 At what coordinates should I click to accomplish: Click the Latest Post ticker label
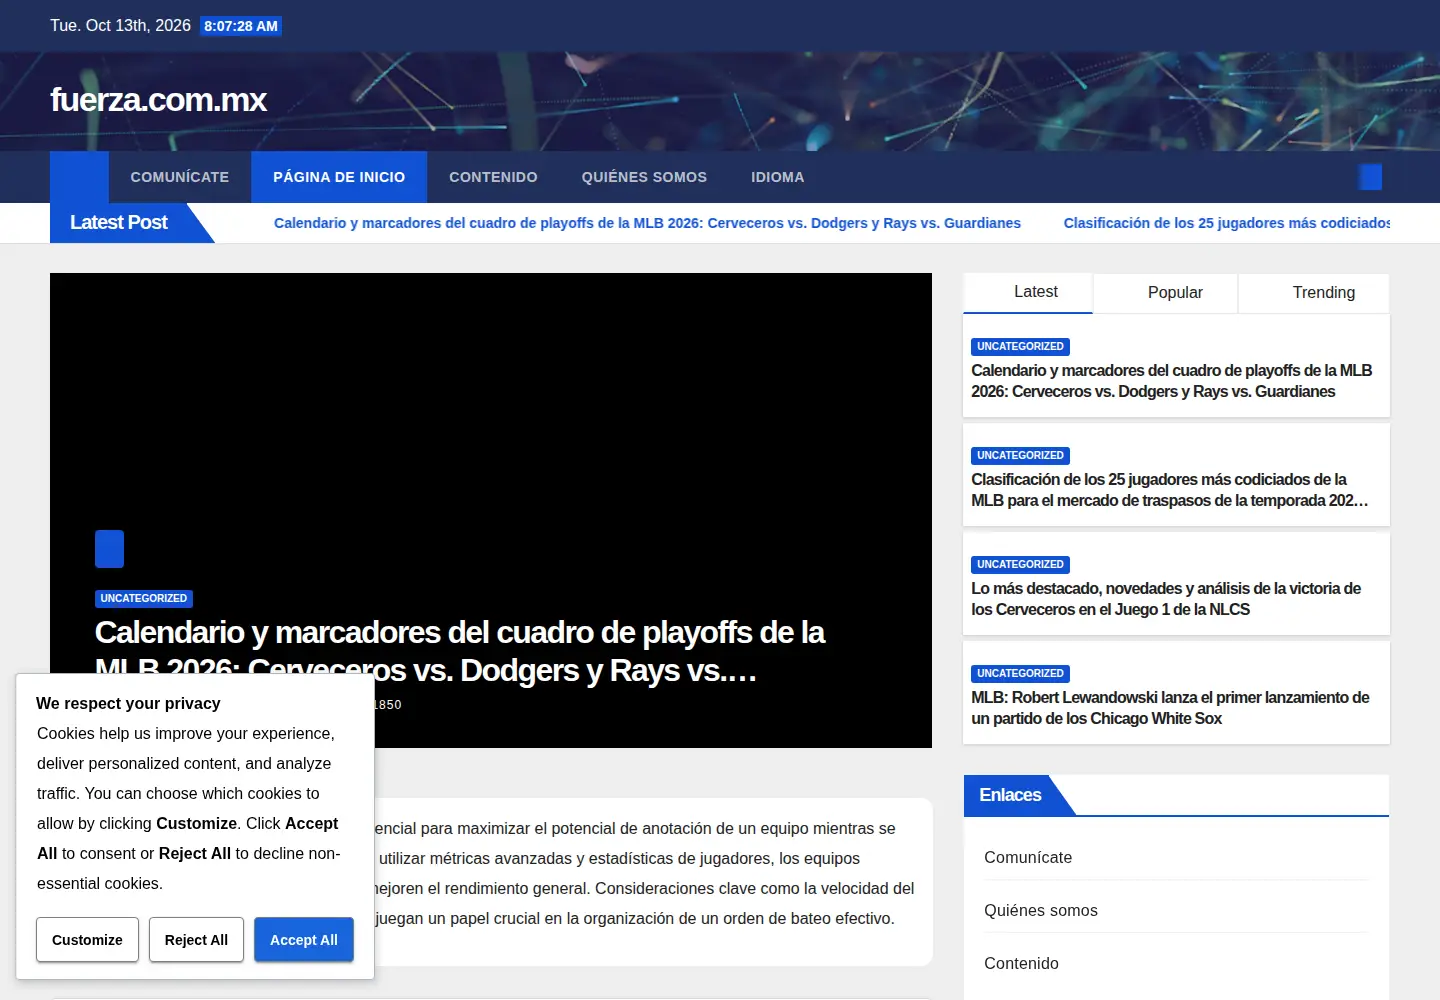(x=119, y=223)
